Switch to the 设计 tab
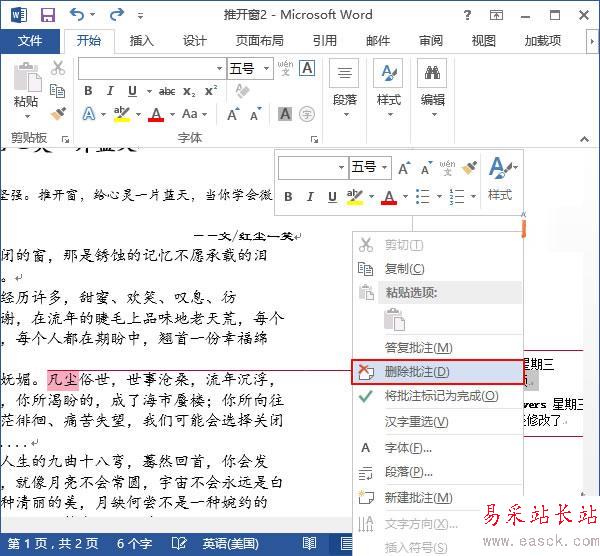Viewport: 600px width, 556px height. pyautogui.click(x=194, y=41)
